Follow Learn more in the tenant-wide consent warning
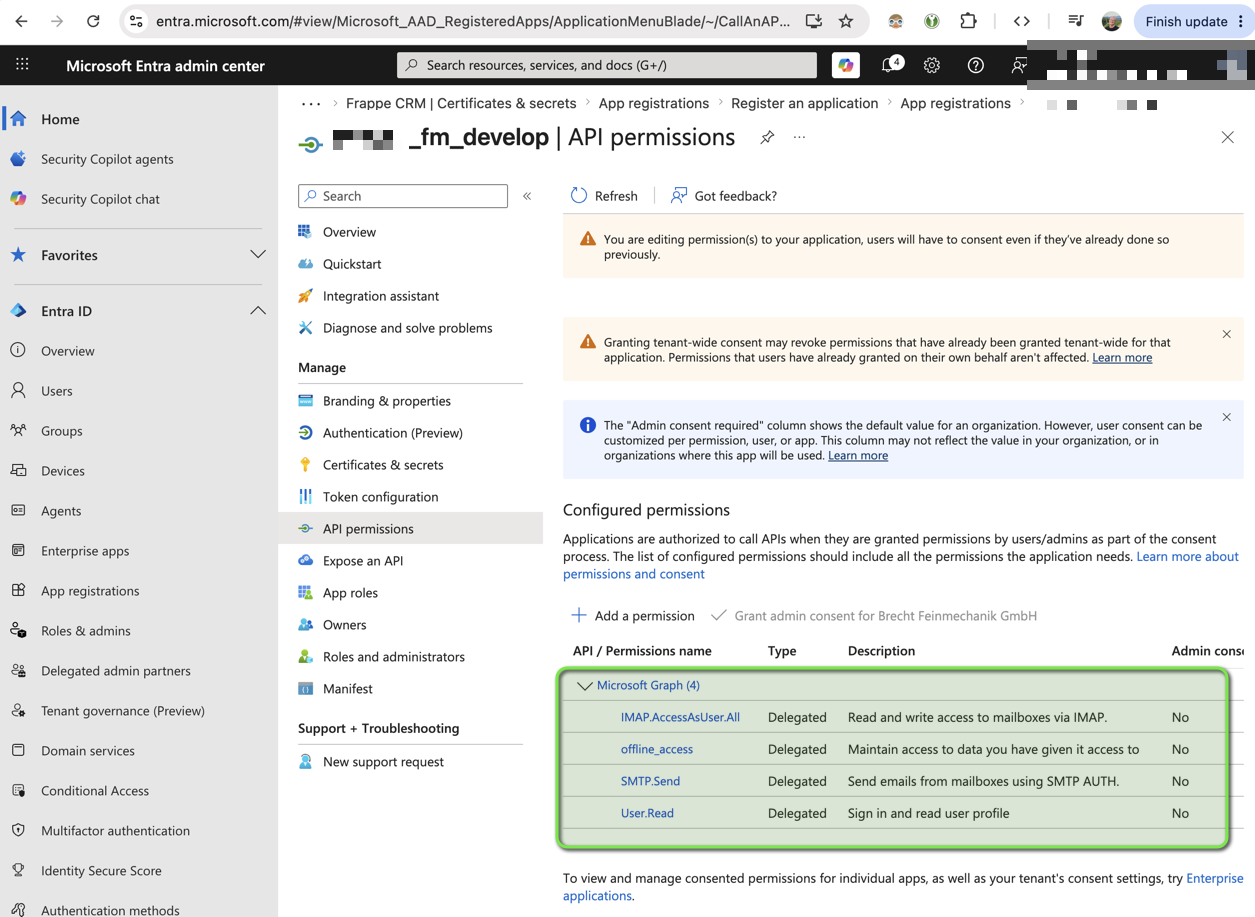1255x917 pixels. tap(1122, 358)
